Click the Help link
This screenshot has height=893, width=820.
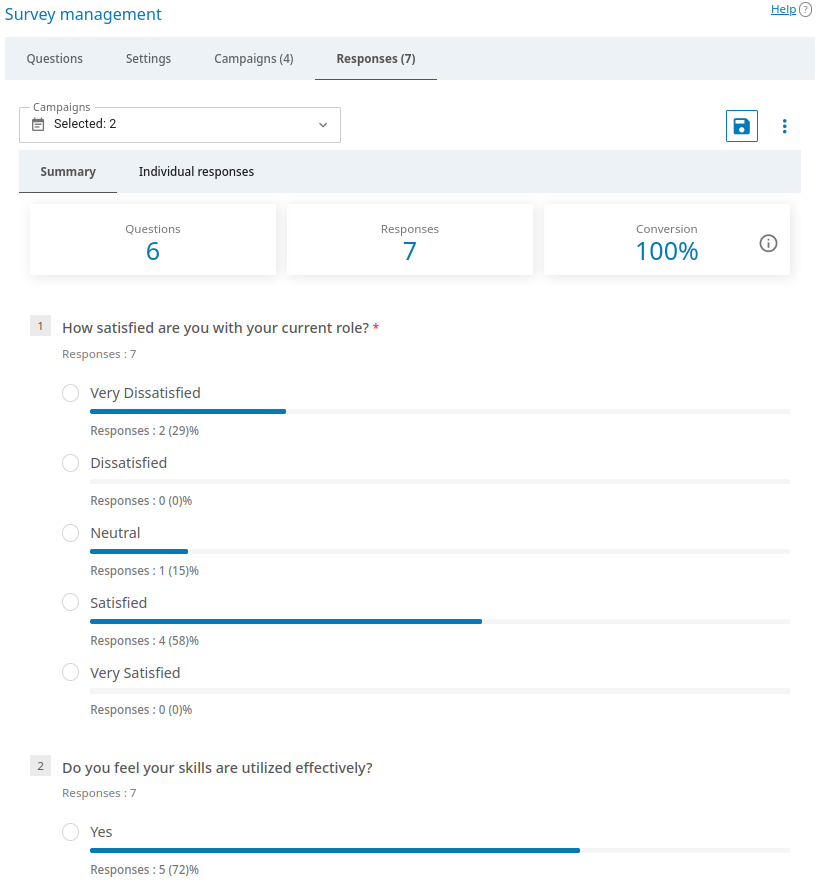(783, 10)
